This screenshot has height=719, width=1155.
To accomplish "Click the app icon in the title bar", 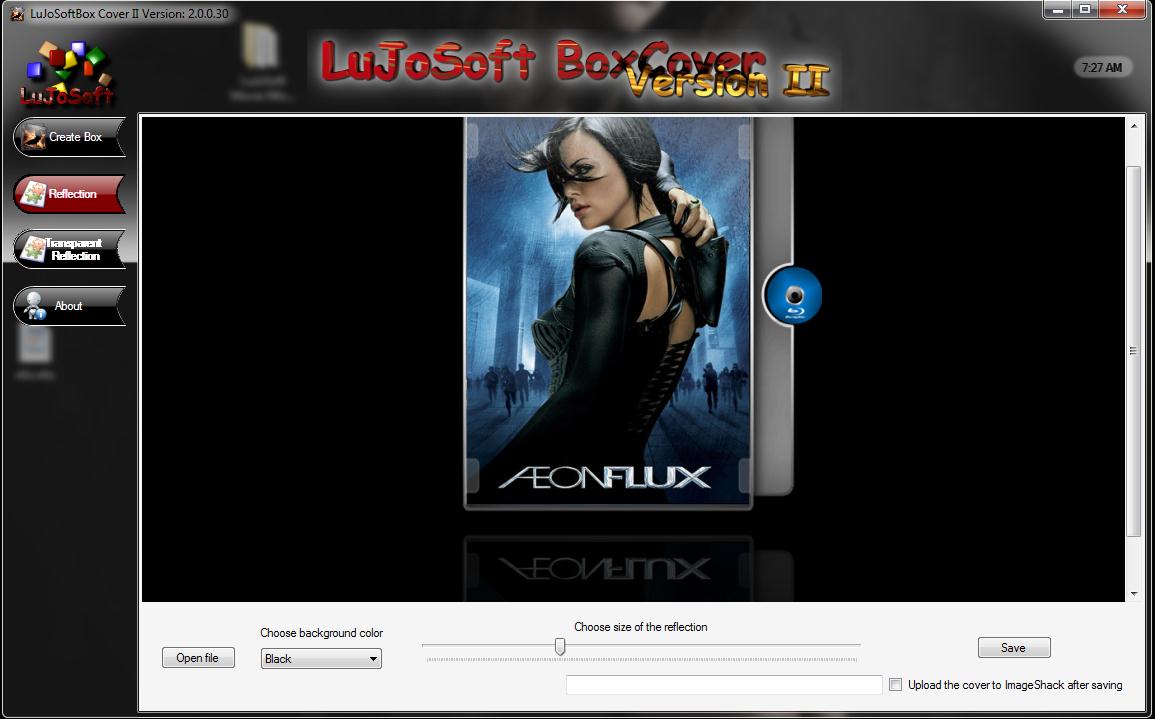I will [17, 13].
